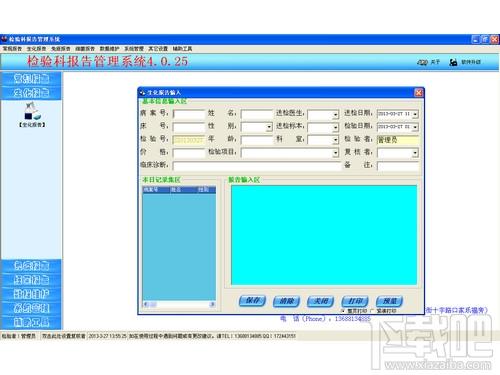Image resolution: width=500 pixels, height=375 pixels.
Task: Click the 软件升级 icon in header
Action: pyautogui.click(x=453, y=62)
